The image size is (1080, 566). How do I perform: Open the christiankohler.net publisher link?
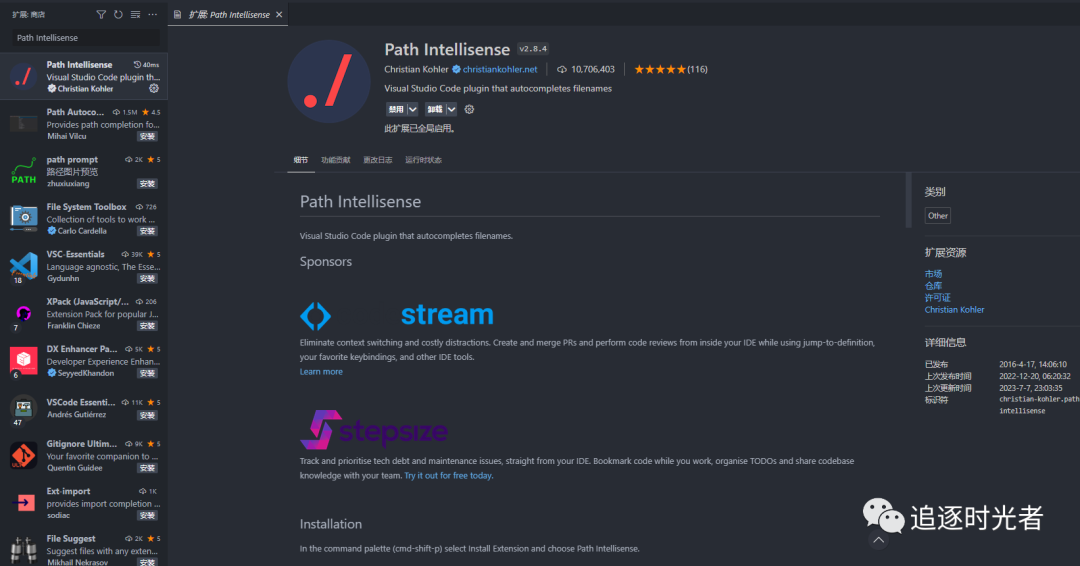pyautogui.click(x=500, y=69)
